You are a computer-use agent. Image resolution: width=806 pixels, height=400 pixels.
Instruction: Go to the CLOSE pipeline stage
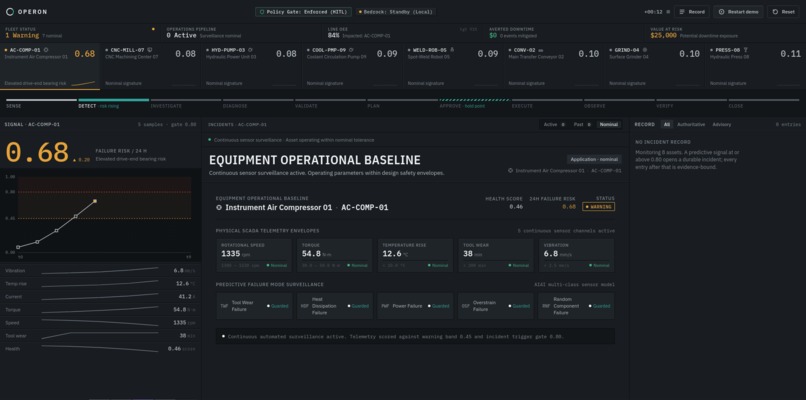point(764,103)
